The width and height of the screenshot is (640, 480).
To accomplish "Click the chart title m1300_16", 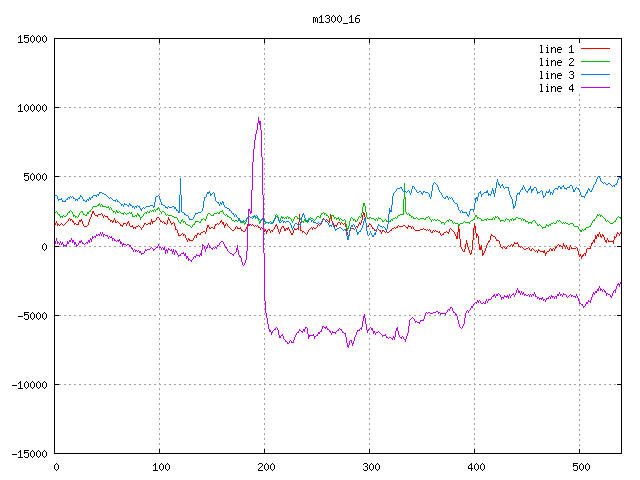I will click(x=335, y=19).
